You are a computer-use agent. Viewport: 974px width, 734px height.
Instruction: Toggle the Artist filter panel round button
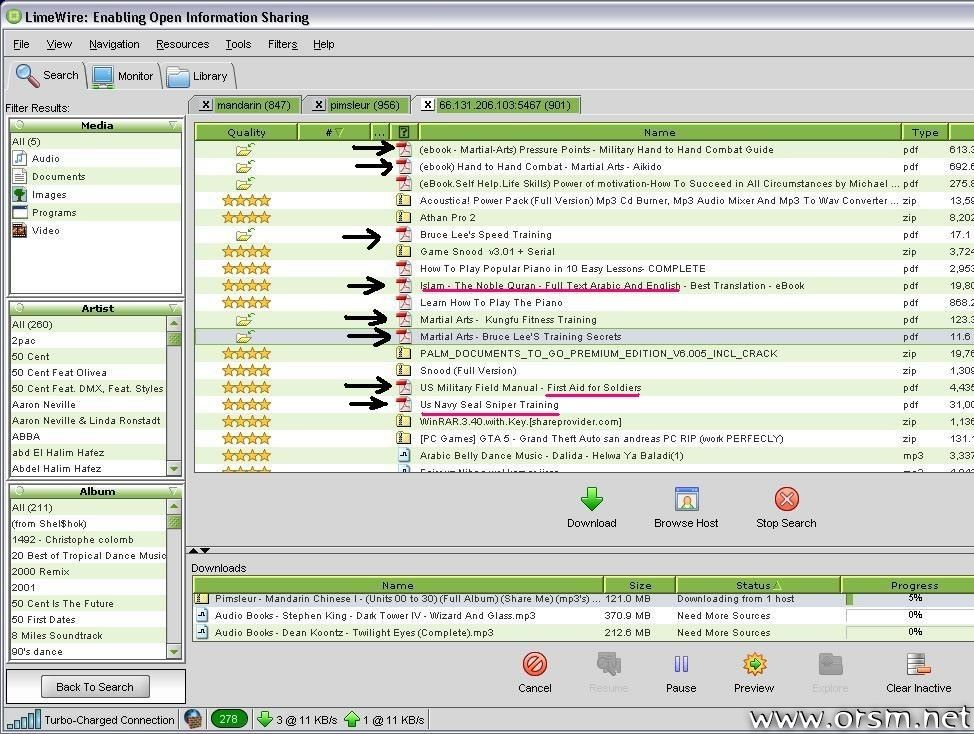tap(19, 308)
